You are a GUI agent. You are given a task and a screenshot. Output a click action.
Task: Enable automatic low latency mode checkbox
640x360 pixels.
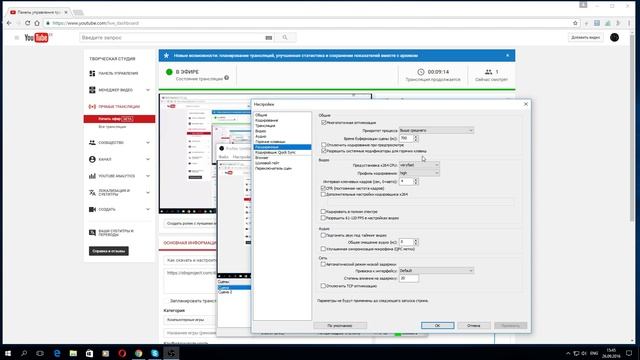(323, 264)
